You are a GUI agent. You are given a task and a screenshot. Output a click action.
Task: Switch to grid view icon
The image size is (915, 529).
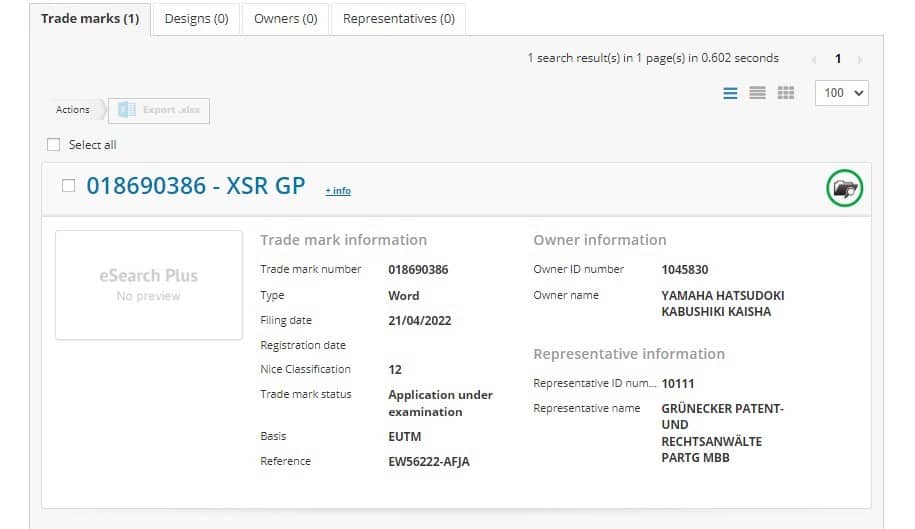coord(785,93)
